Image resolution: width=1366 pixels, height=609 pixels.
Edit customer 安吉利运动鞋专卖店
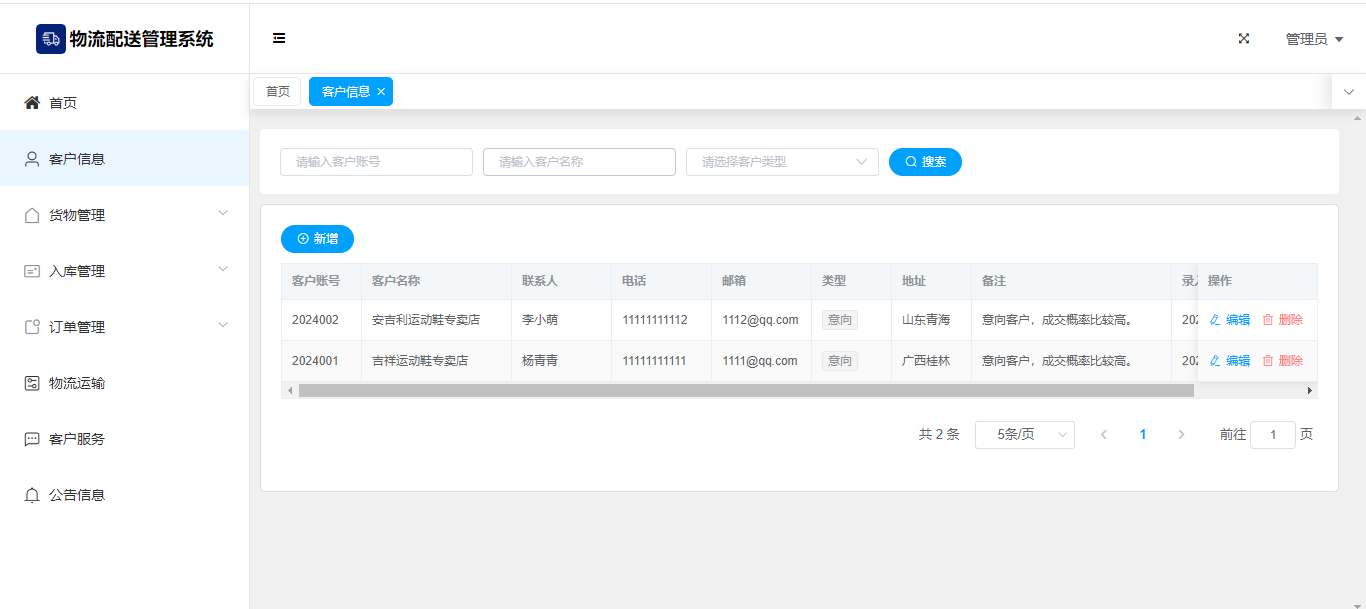pyautogui.click(x=1230, y=320)
